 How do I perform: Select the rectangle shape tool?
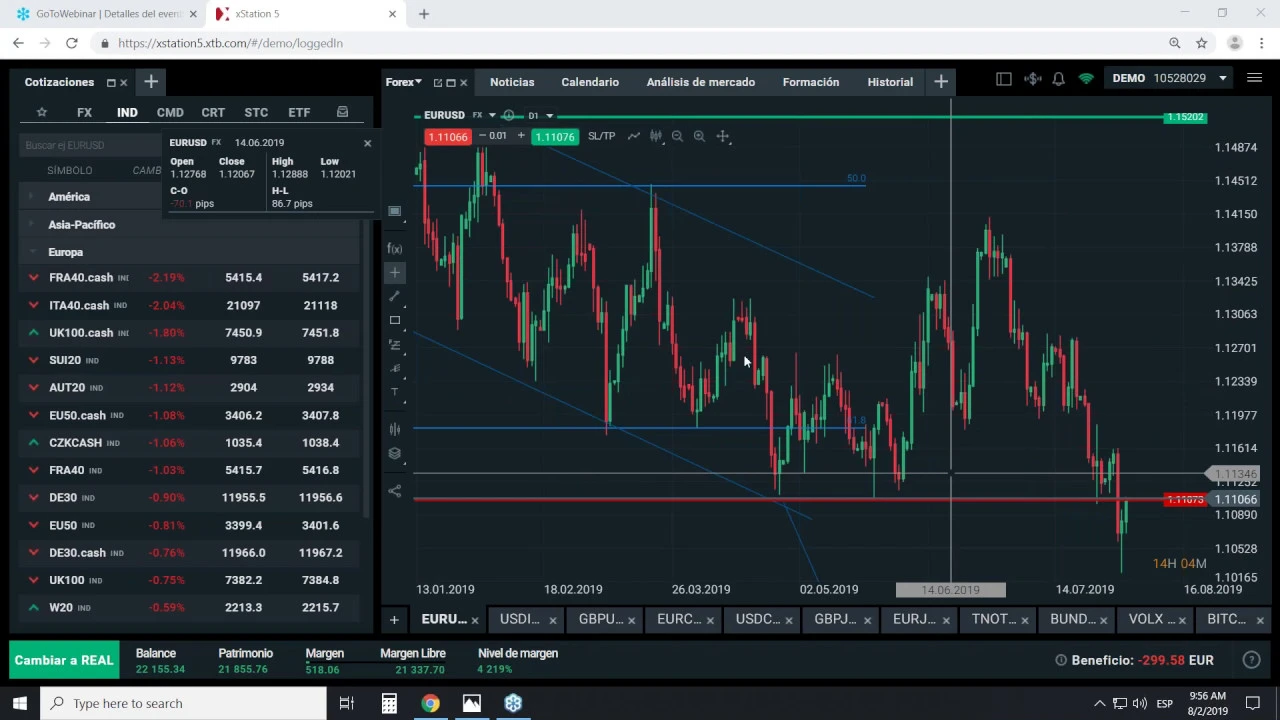point(395,320)
